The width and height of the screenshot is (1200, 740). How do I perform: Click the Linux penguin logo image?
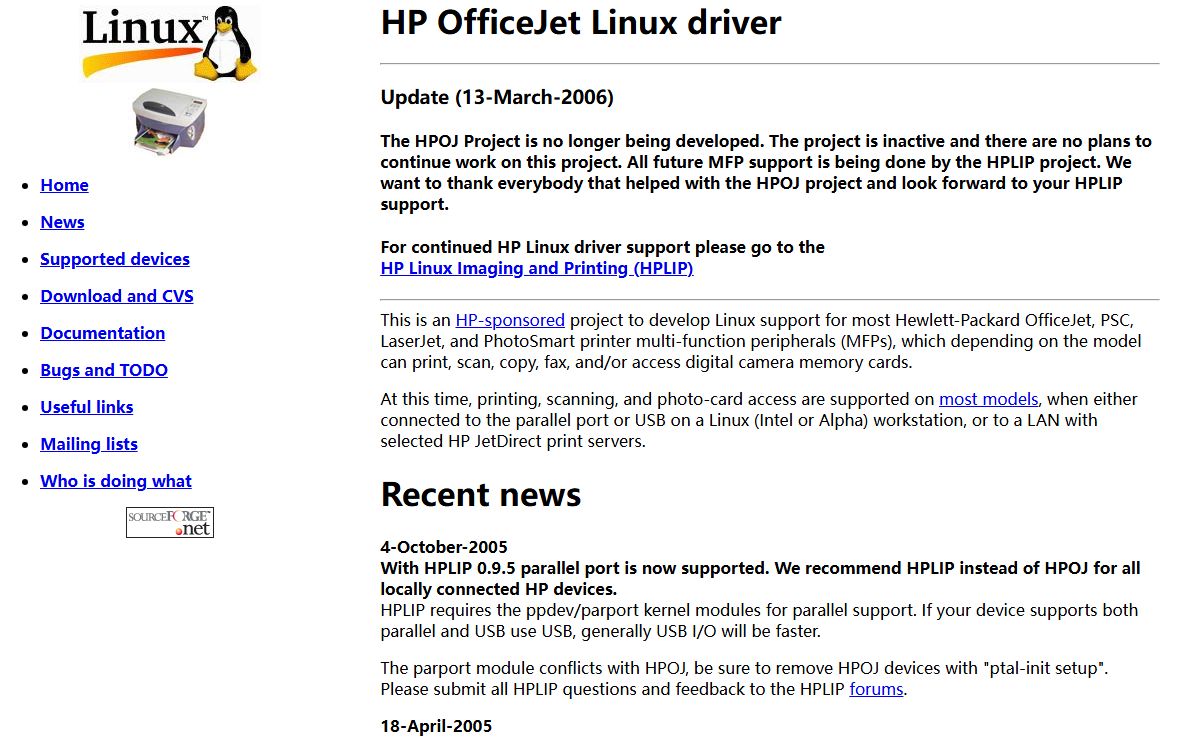(x=170, y=43)
